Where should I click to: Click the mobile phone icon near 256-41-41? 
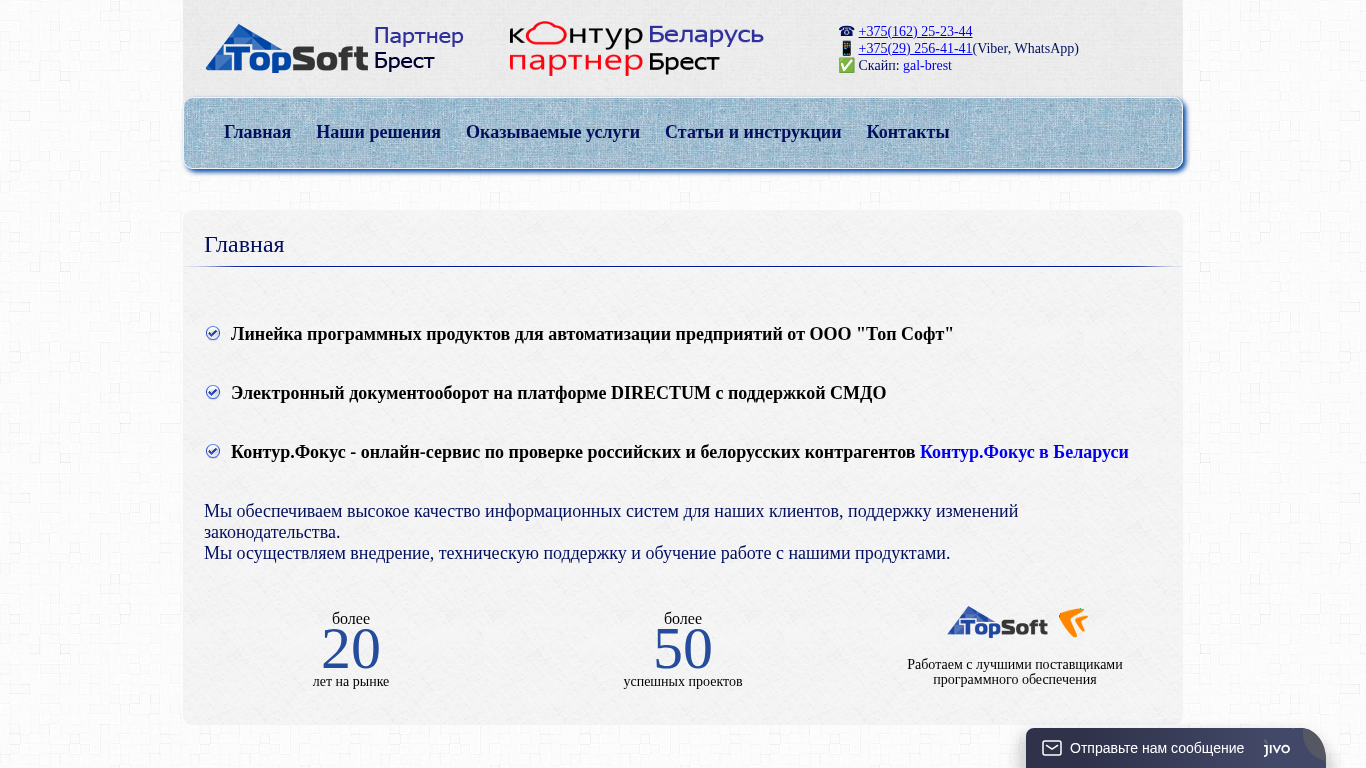[x=846, y=48]
